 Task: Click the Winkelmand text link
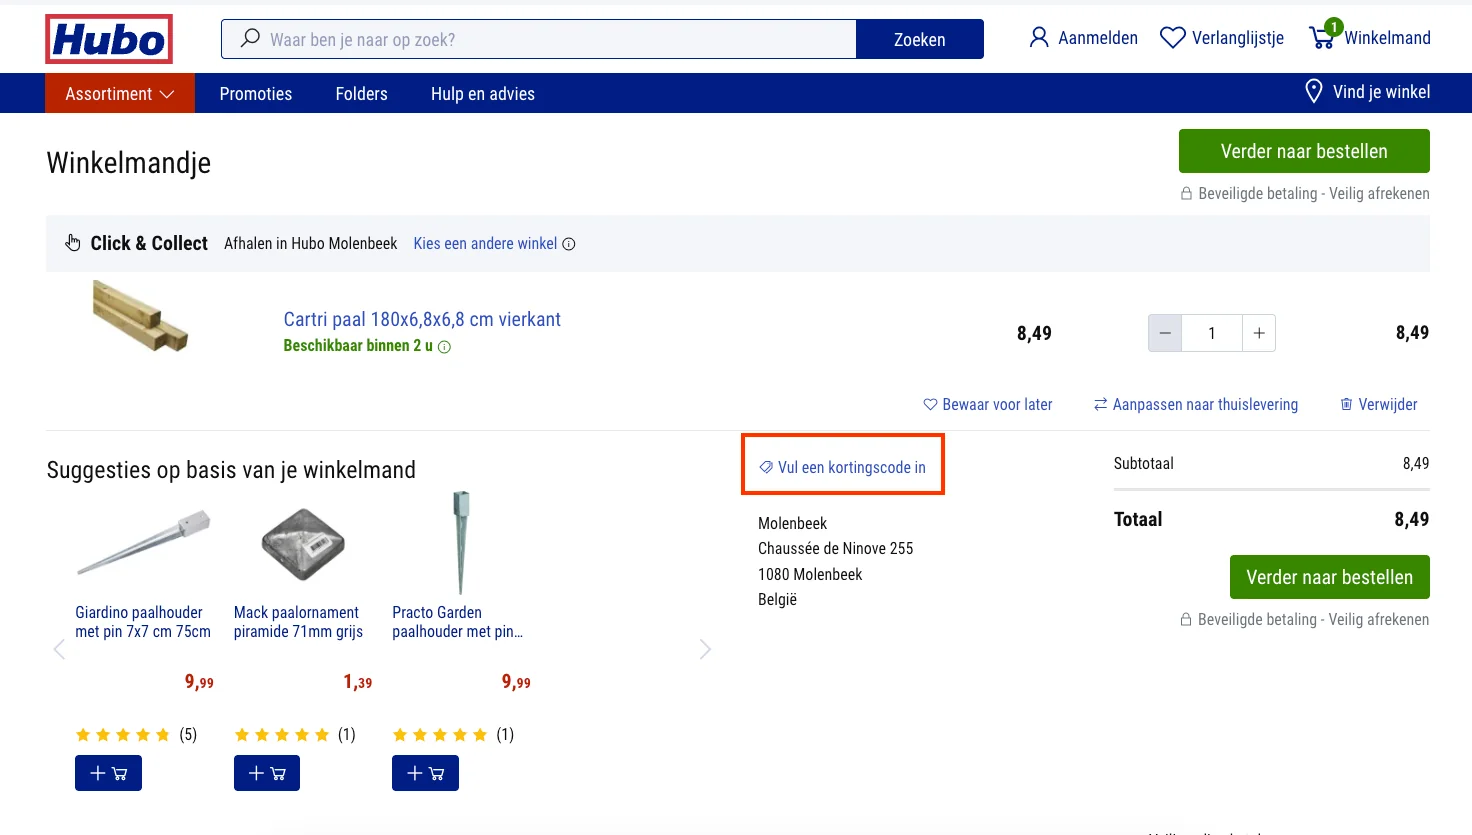[1387, 38]
